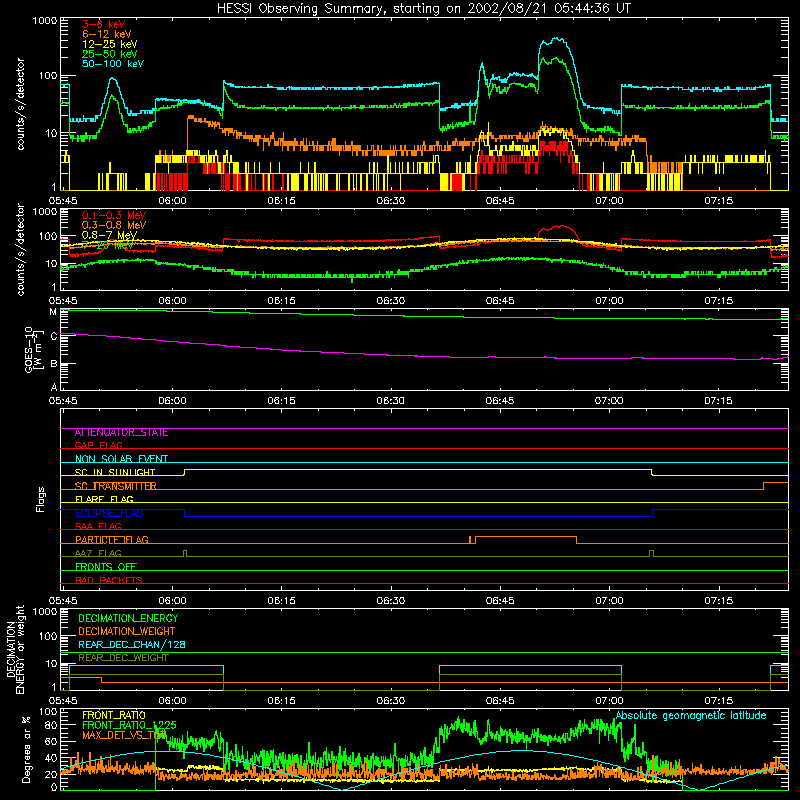800x800 pixels.
Task: Click 06:45 tick label below the keV panel
Action: 500,201
